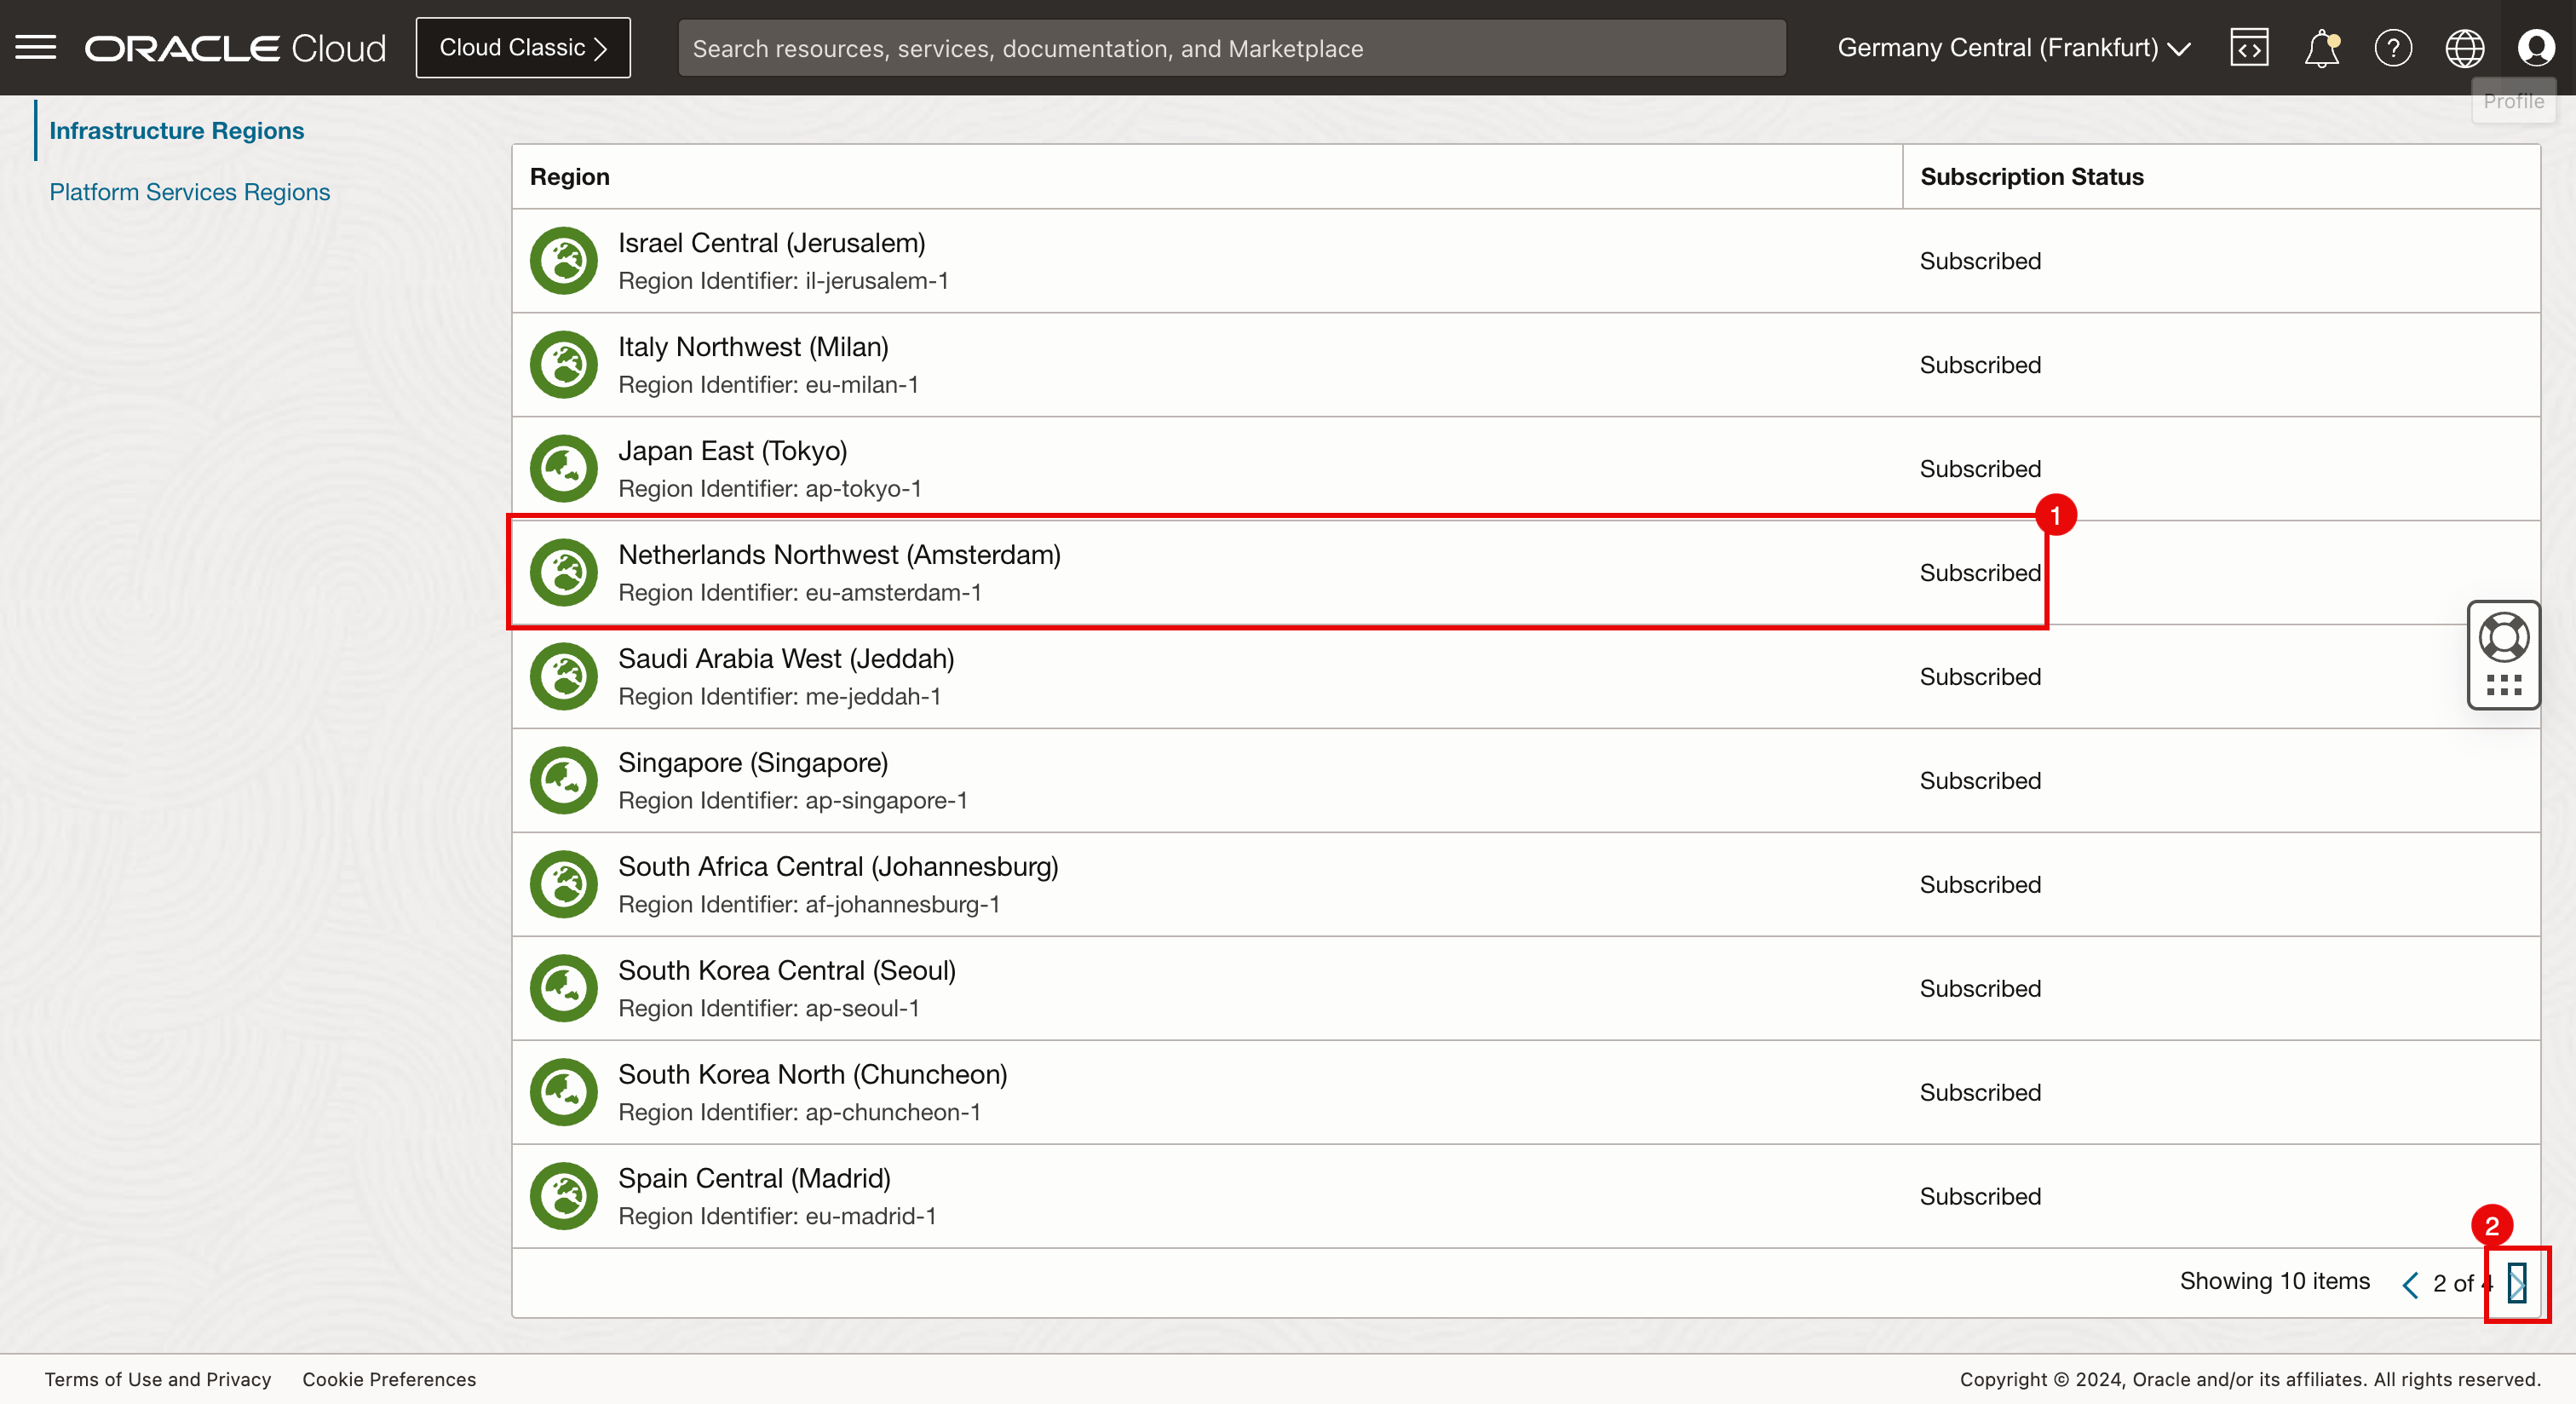The width and height of the screenshot is (2576, 1404).
Task: Click the Spain Central (Madrid) region icon
Action: (564, 1196)
